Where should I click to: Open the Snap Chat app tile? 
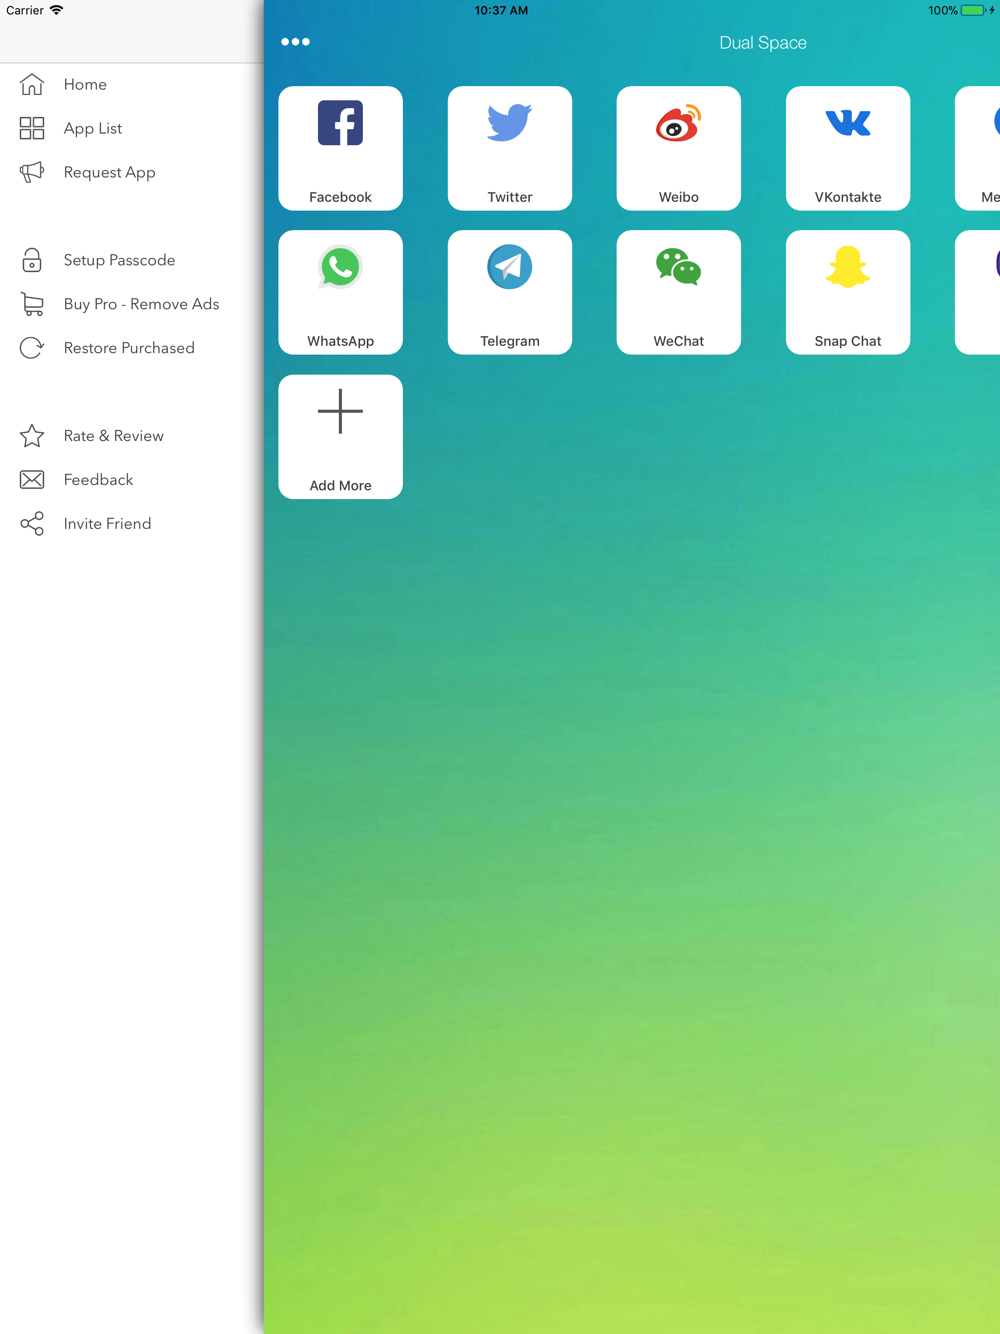848,292
